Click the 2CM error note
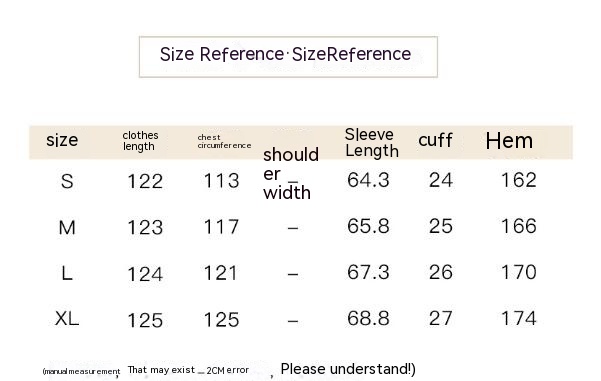The image size is (601, 381). [x=228, y=370]
